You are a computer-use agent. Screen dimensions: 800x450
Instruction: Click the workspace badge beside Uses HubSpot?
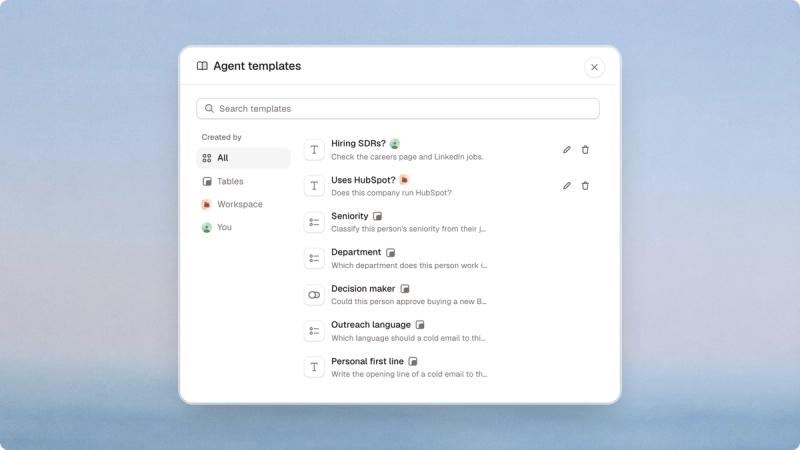[405, 180]
